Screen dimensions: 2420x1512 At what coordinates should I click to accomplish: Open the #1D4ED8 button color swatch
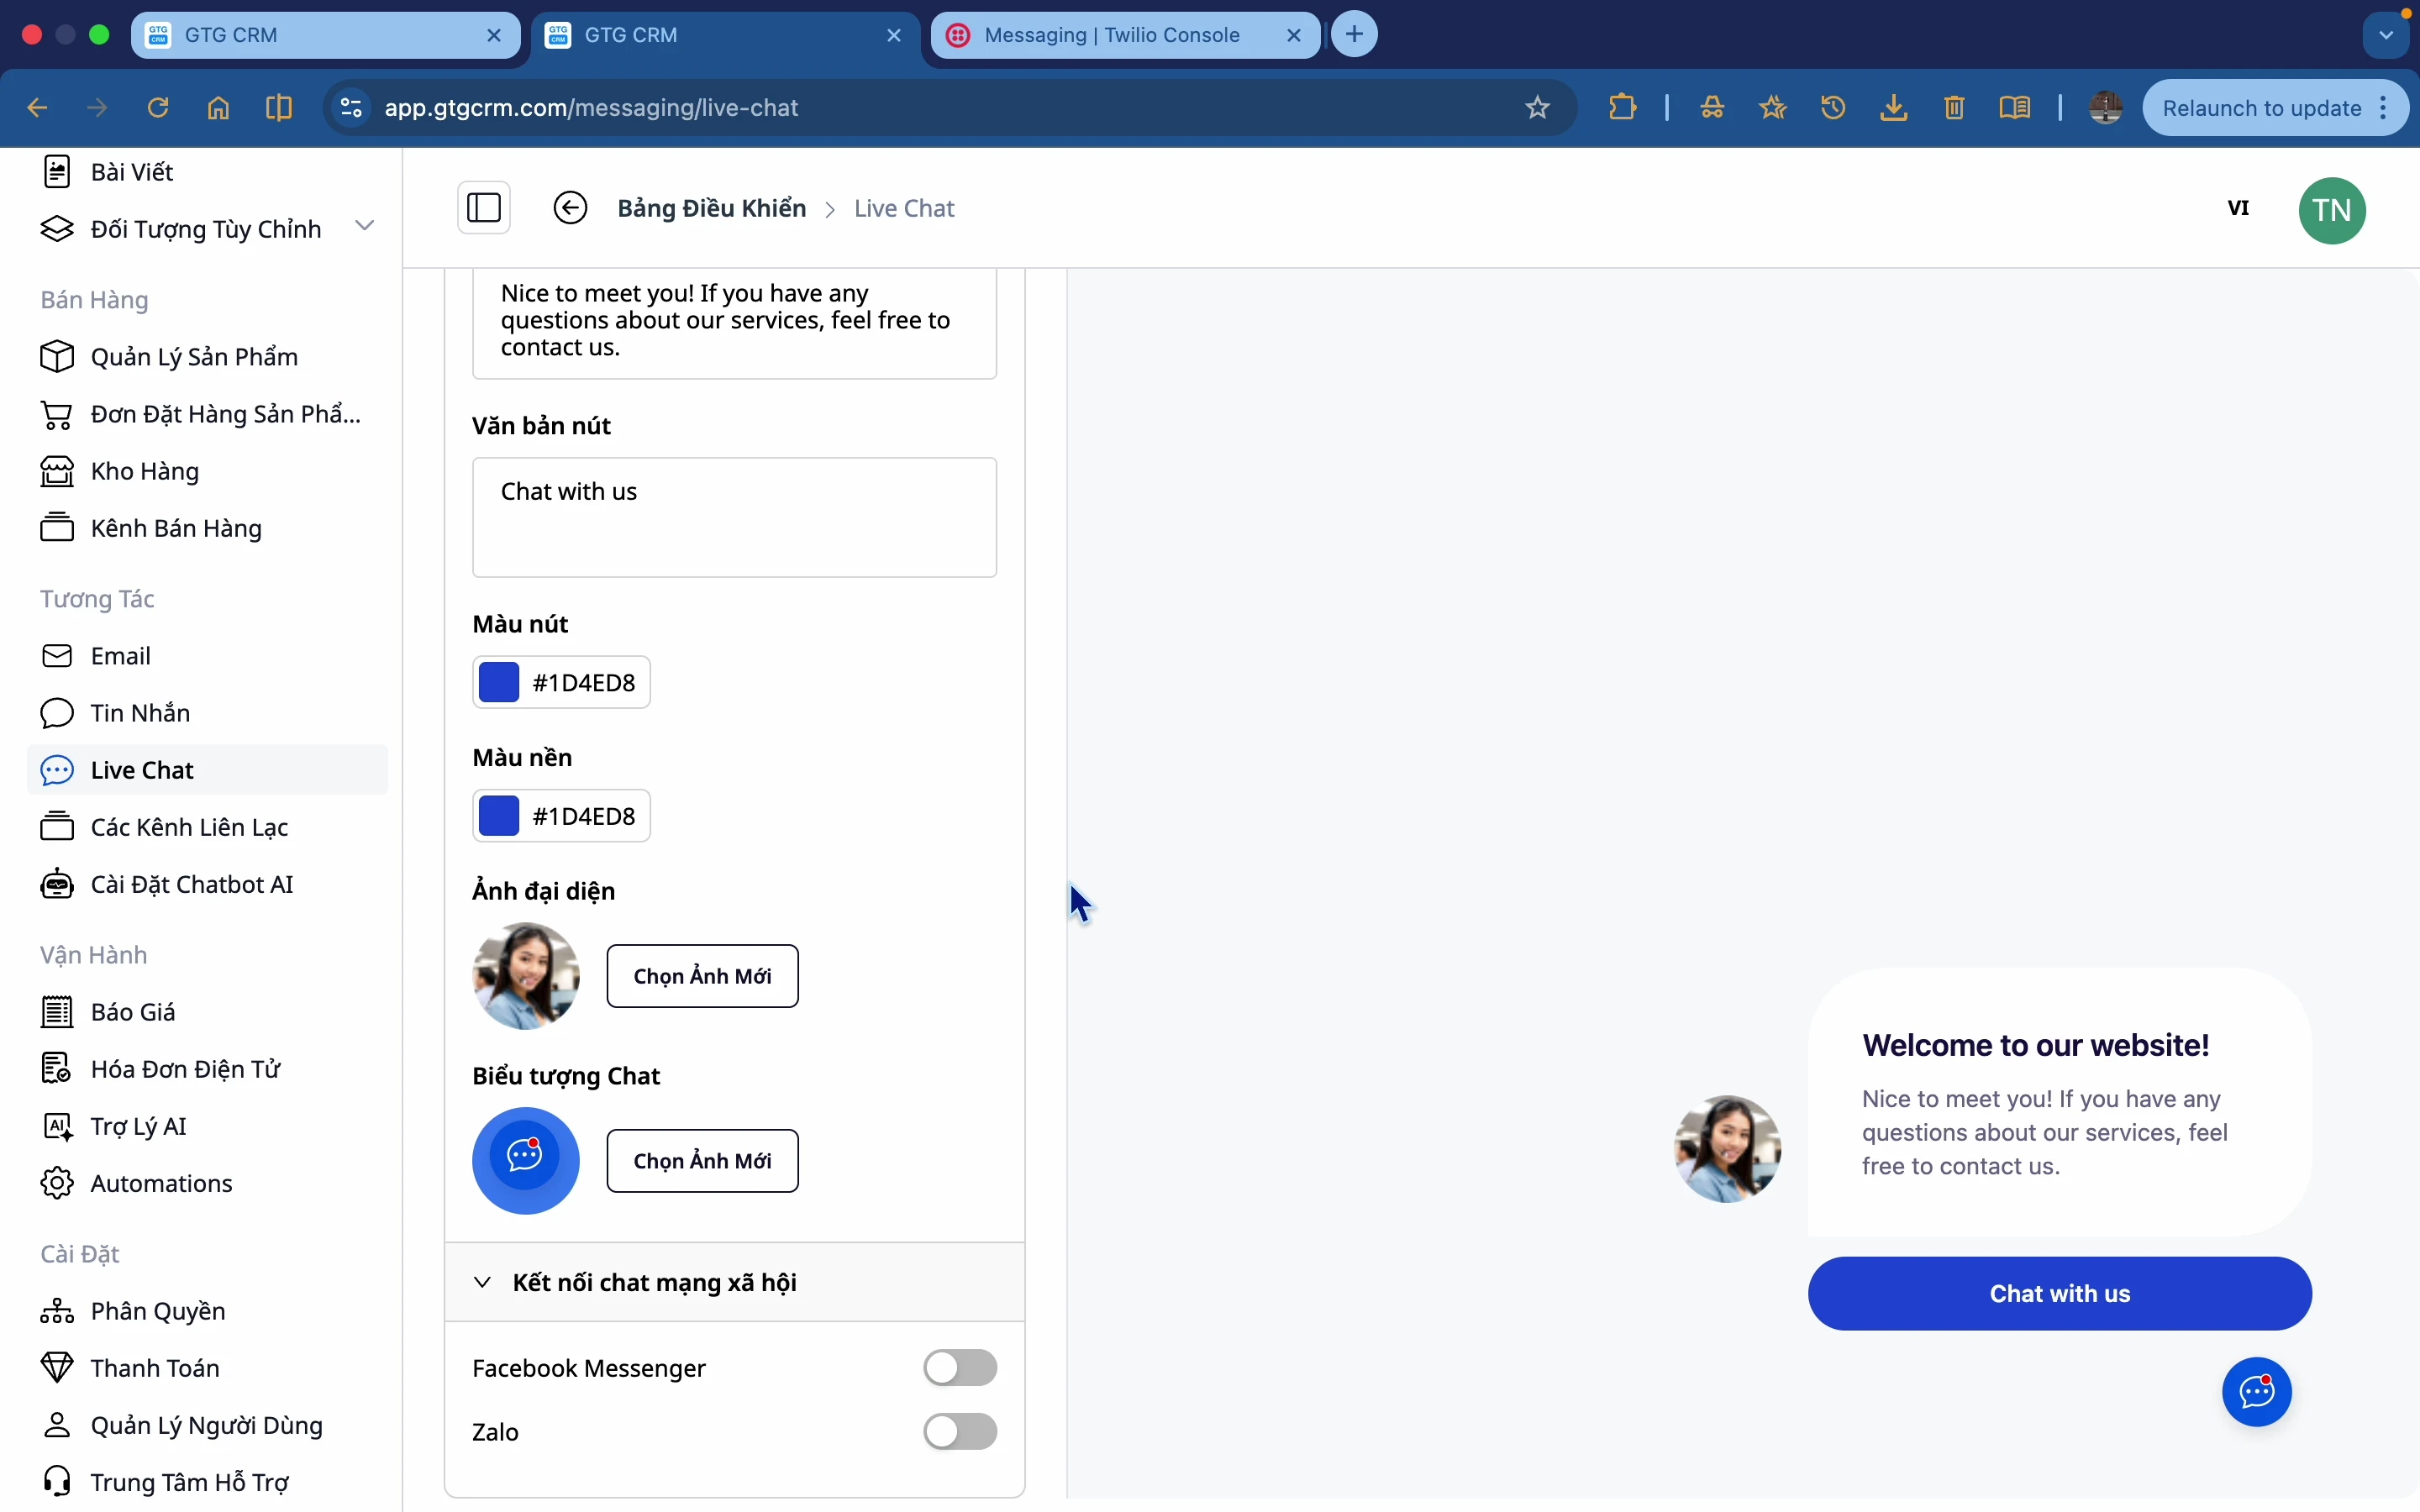pyautogui.click(x=500, y=681)
